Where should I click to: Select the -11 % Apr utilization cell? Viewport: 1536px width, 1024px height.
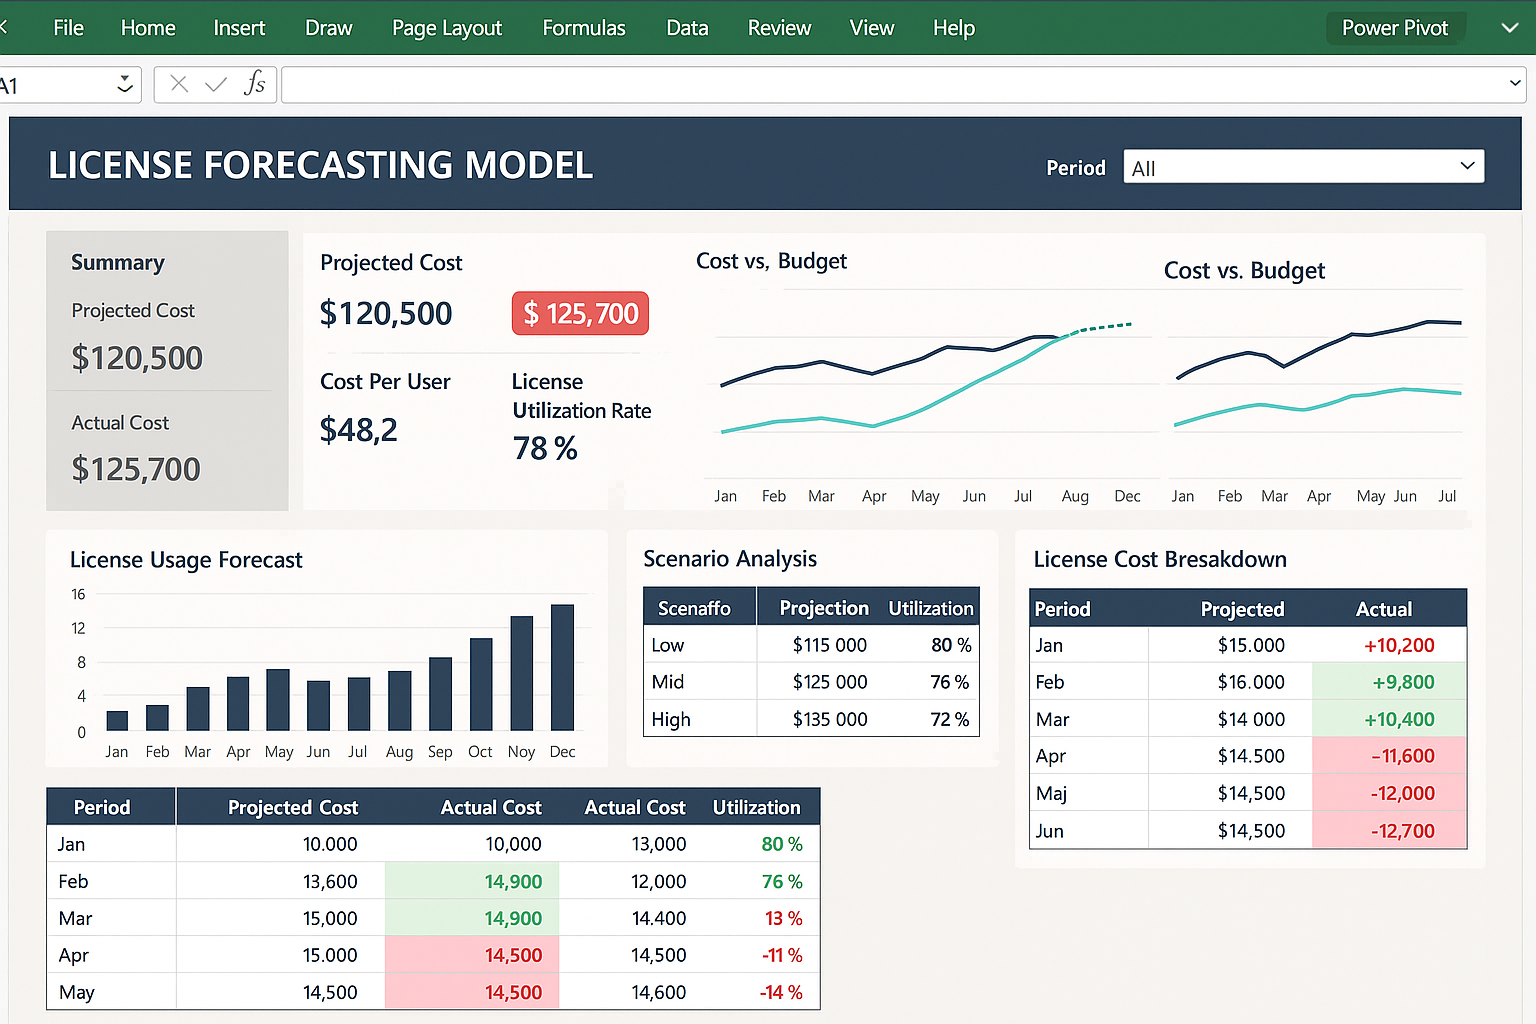782,955
